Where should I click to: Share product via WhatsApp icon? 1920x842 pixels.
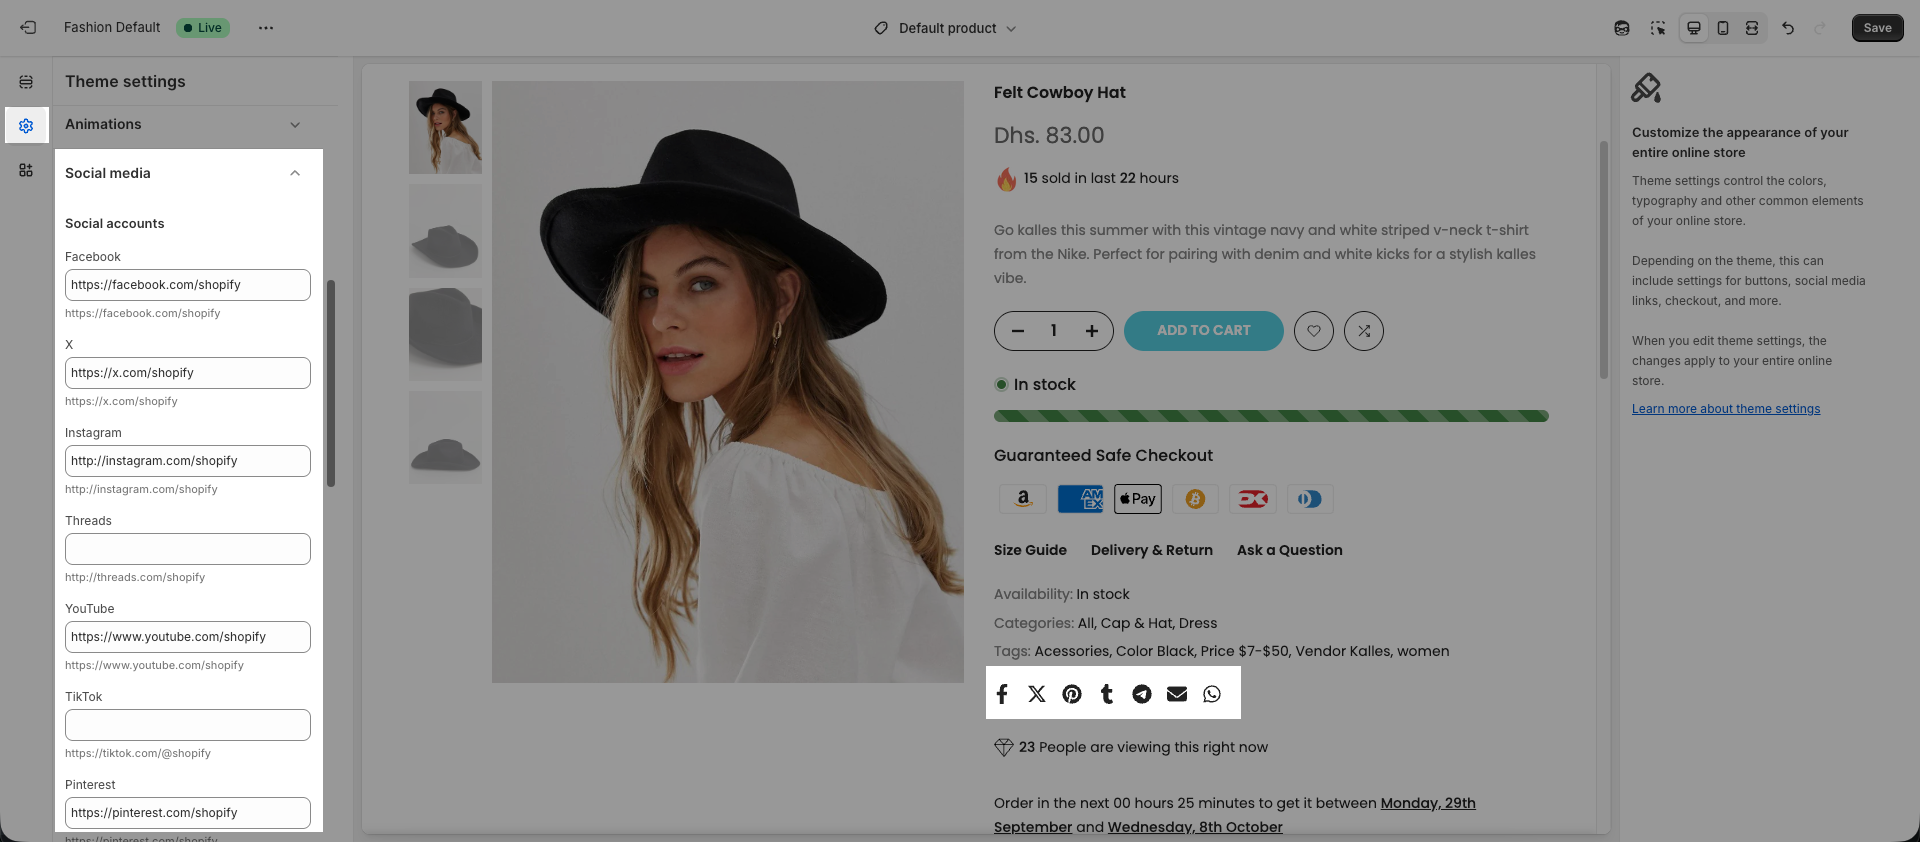(1212, 694)
